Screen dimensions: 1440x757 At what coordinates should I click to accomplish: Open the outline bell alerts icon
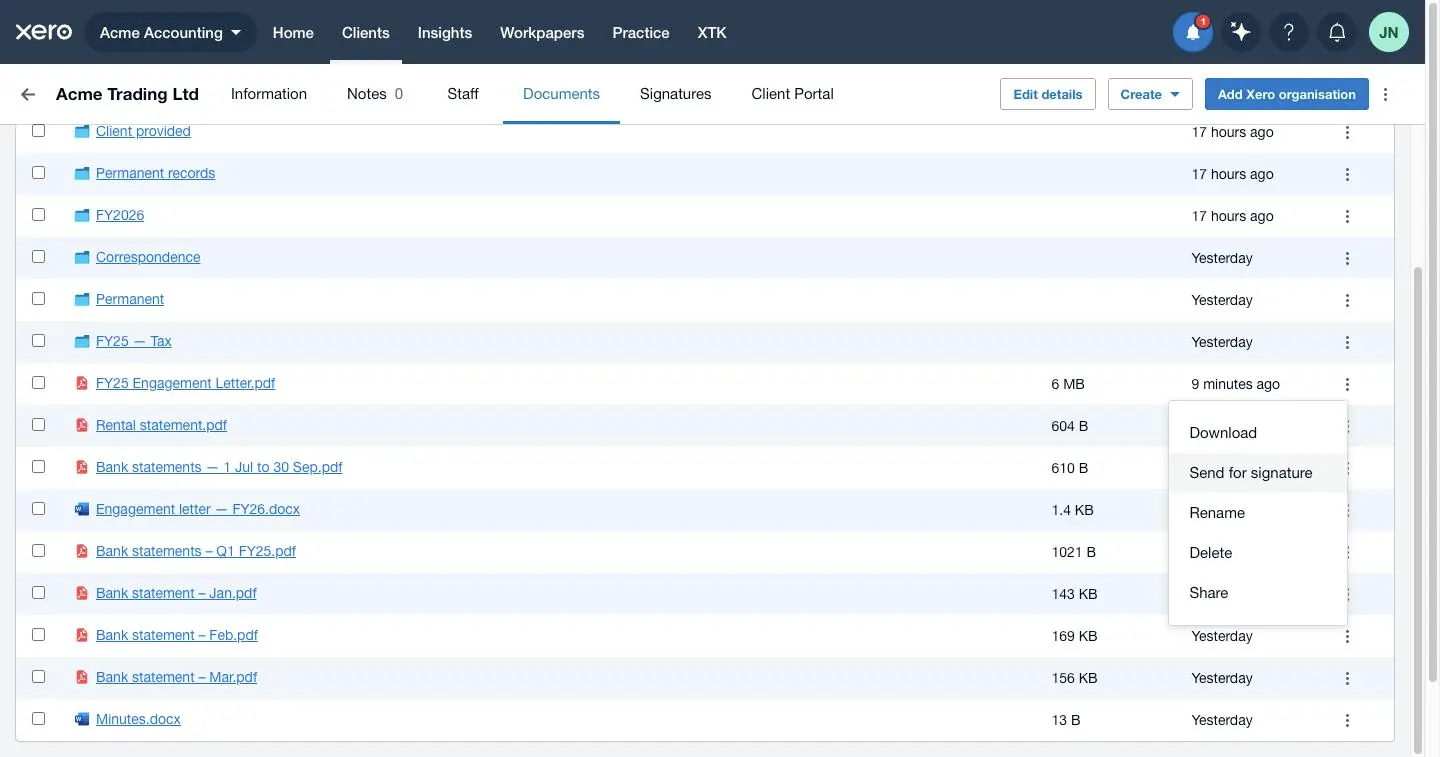pos(1337,32)
